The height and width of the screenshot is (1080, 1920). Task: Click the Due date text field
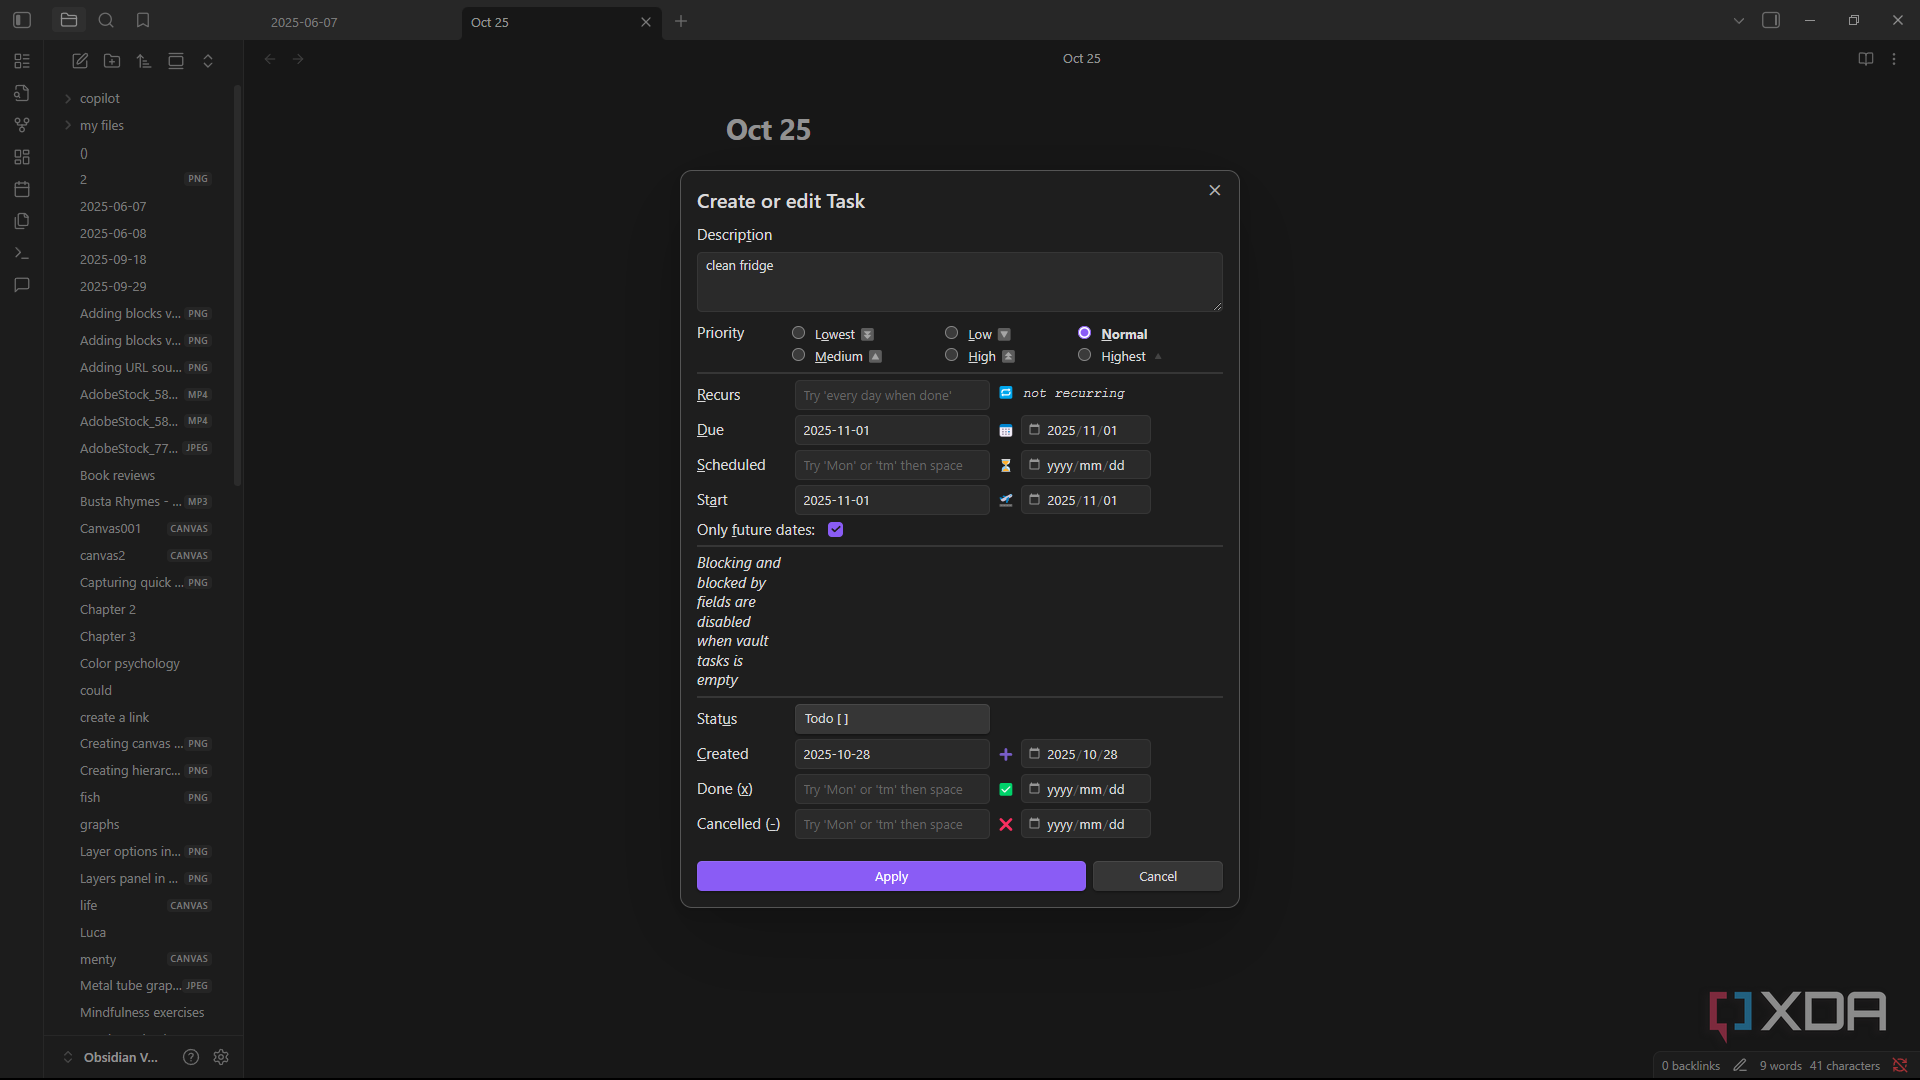892,430
